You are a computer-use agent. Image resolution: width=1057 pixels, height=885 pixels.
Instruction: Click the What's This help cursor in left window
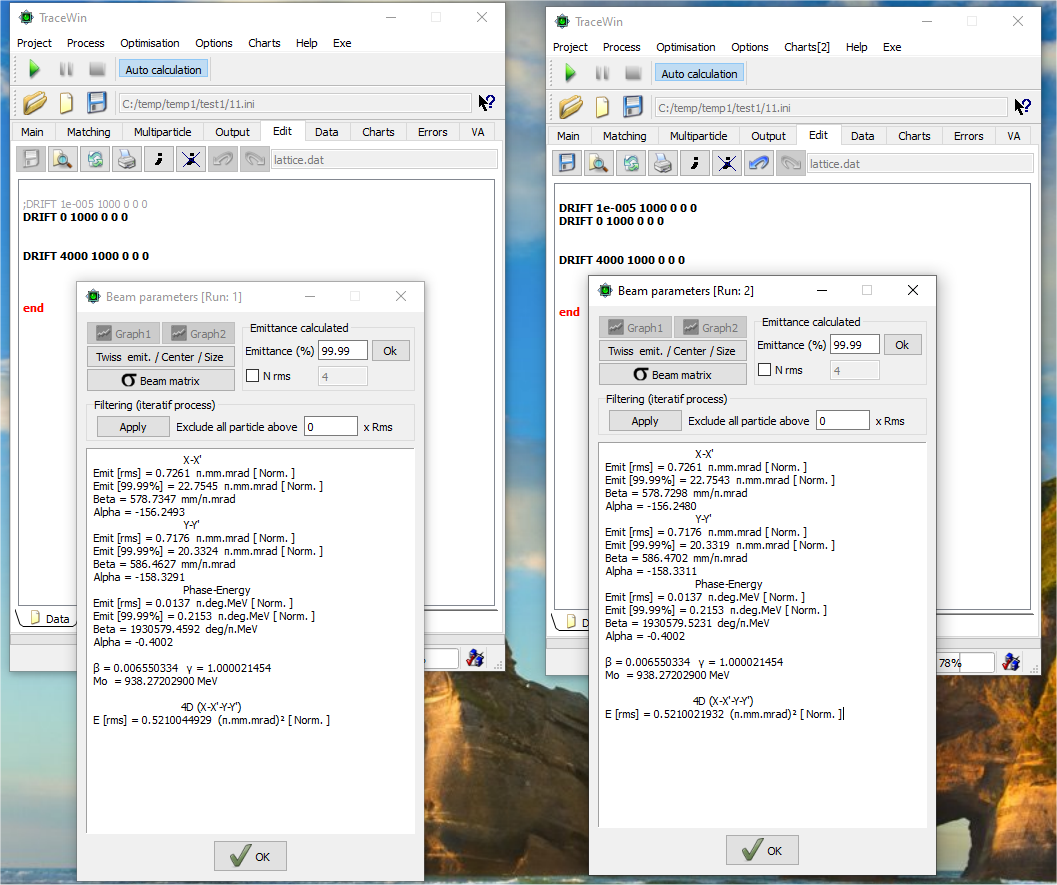(x=486, y=103)
